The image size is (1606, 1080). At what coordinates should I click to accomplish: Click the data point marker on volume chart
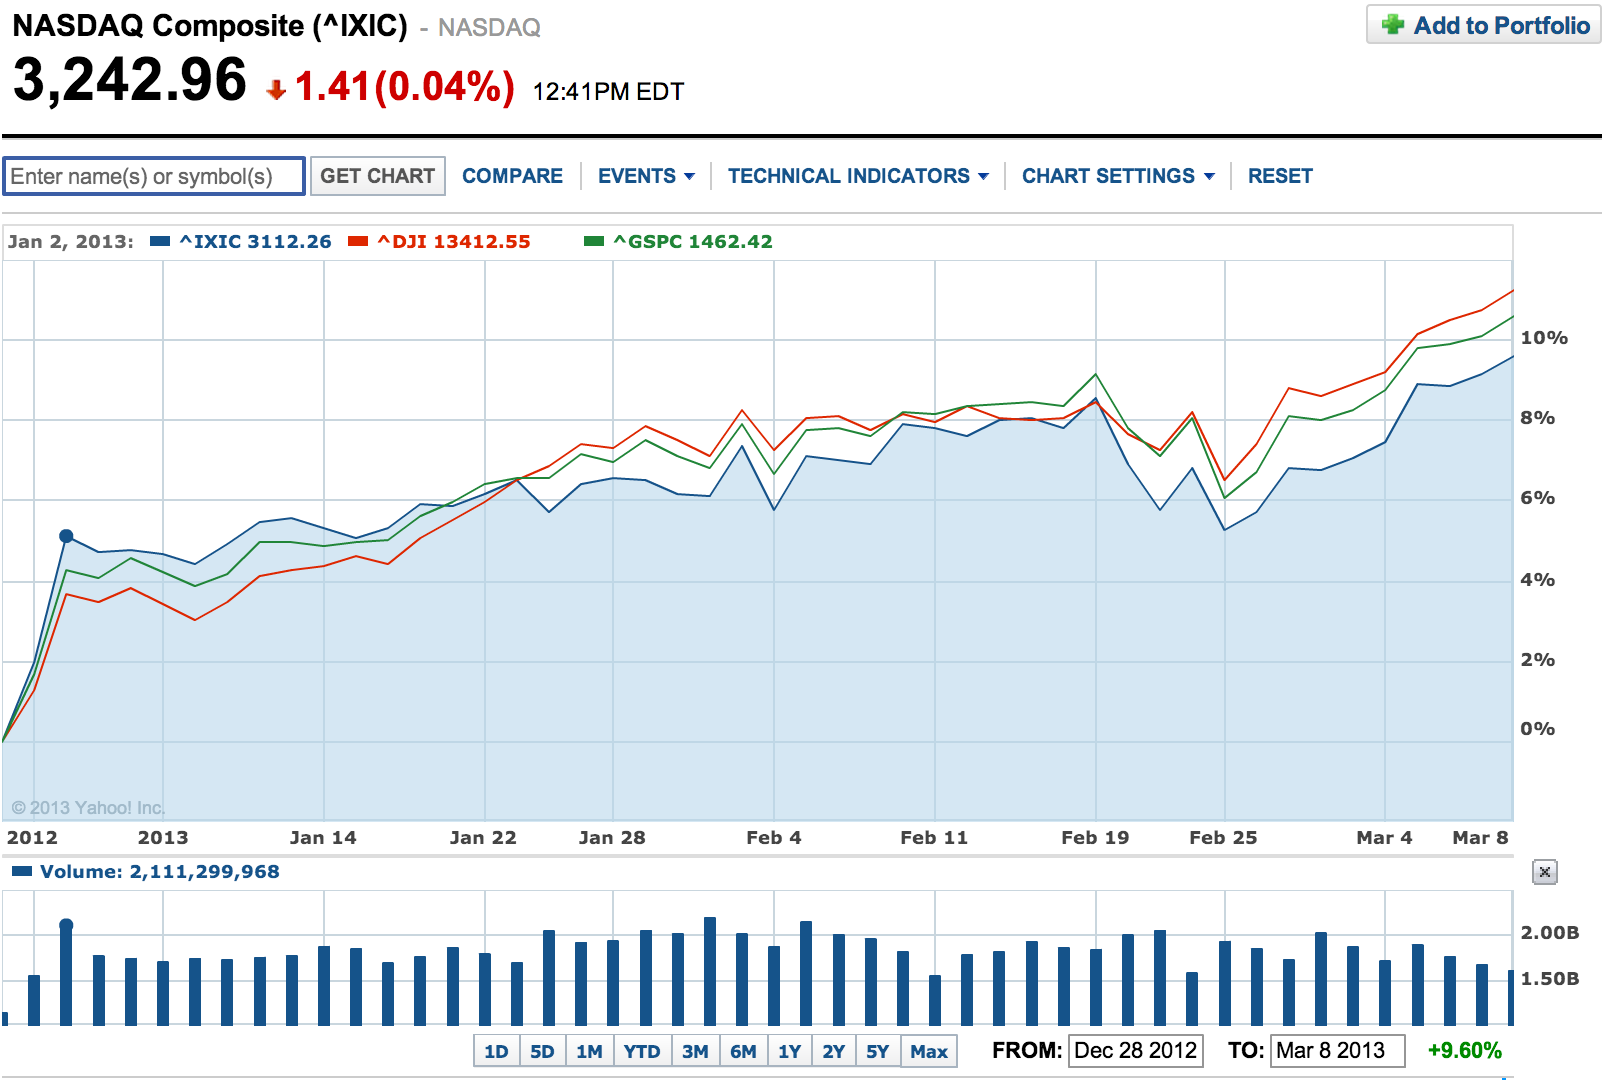click(66, 925)
